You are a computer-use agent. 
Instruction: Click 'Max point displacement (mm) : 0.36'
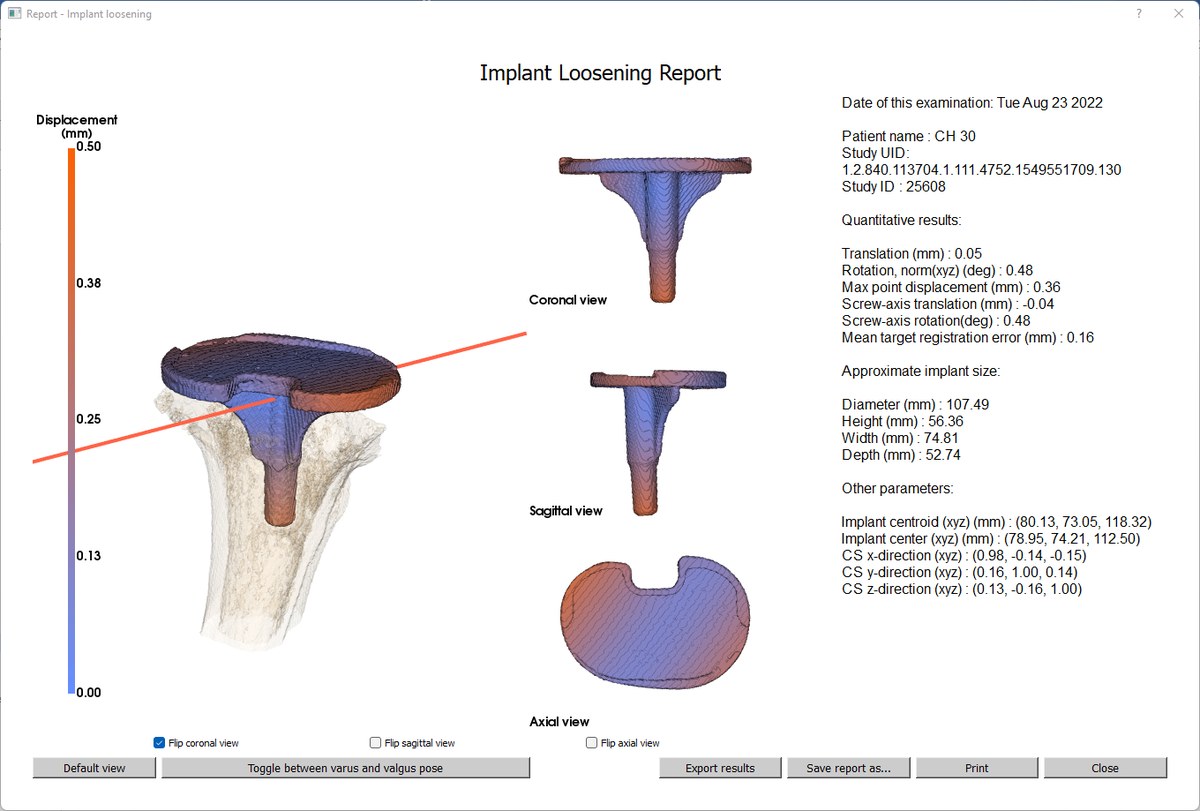point(951,287)
